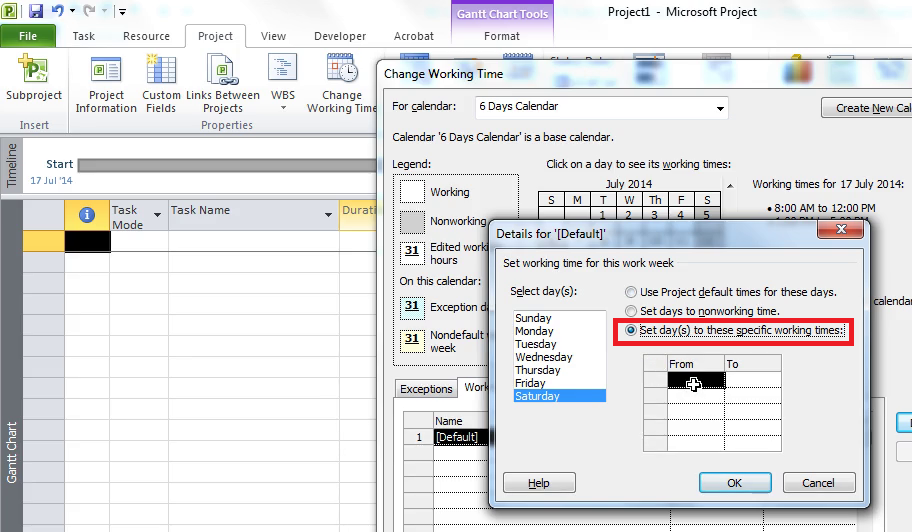Click the From column header
Viewport: 912px width, 532px height.
click(x=696, y=364)
